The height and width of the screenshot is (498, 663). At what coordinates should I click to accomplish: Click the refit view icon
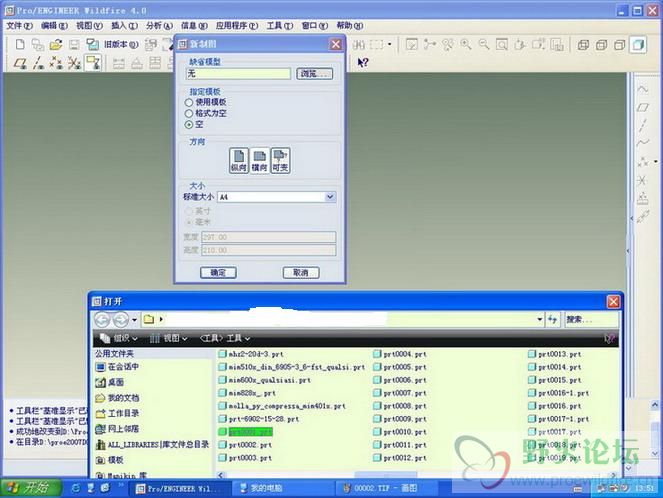click(502, 44)
